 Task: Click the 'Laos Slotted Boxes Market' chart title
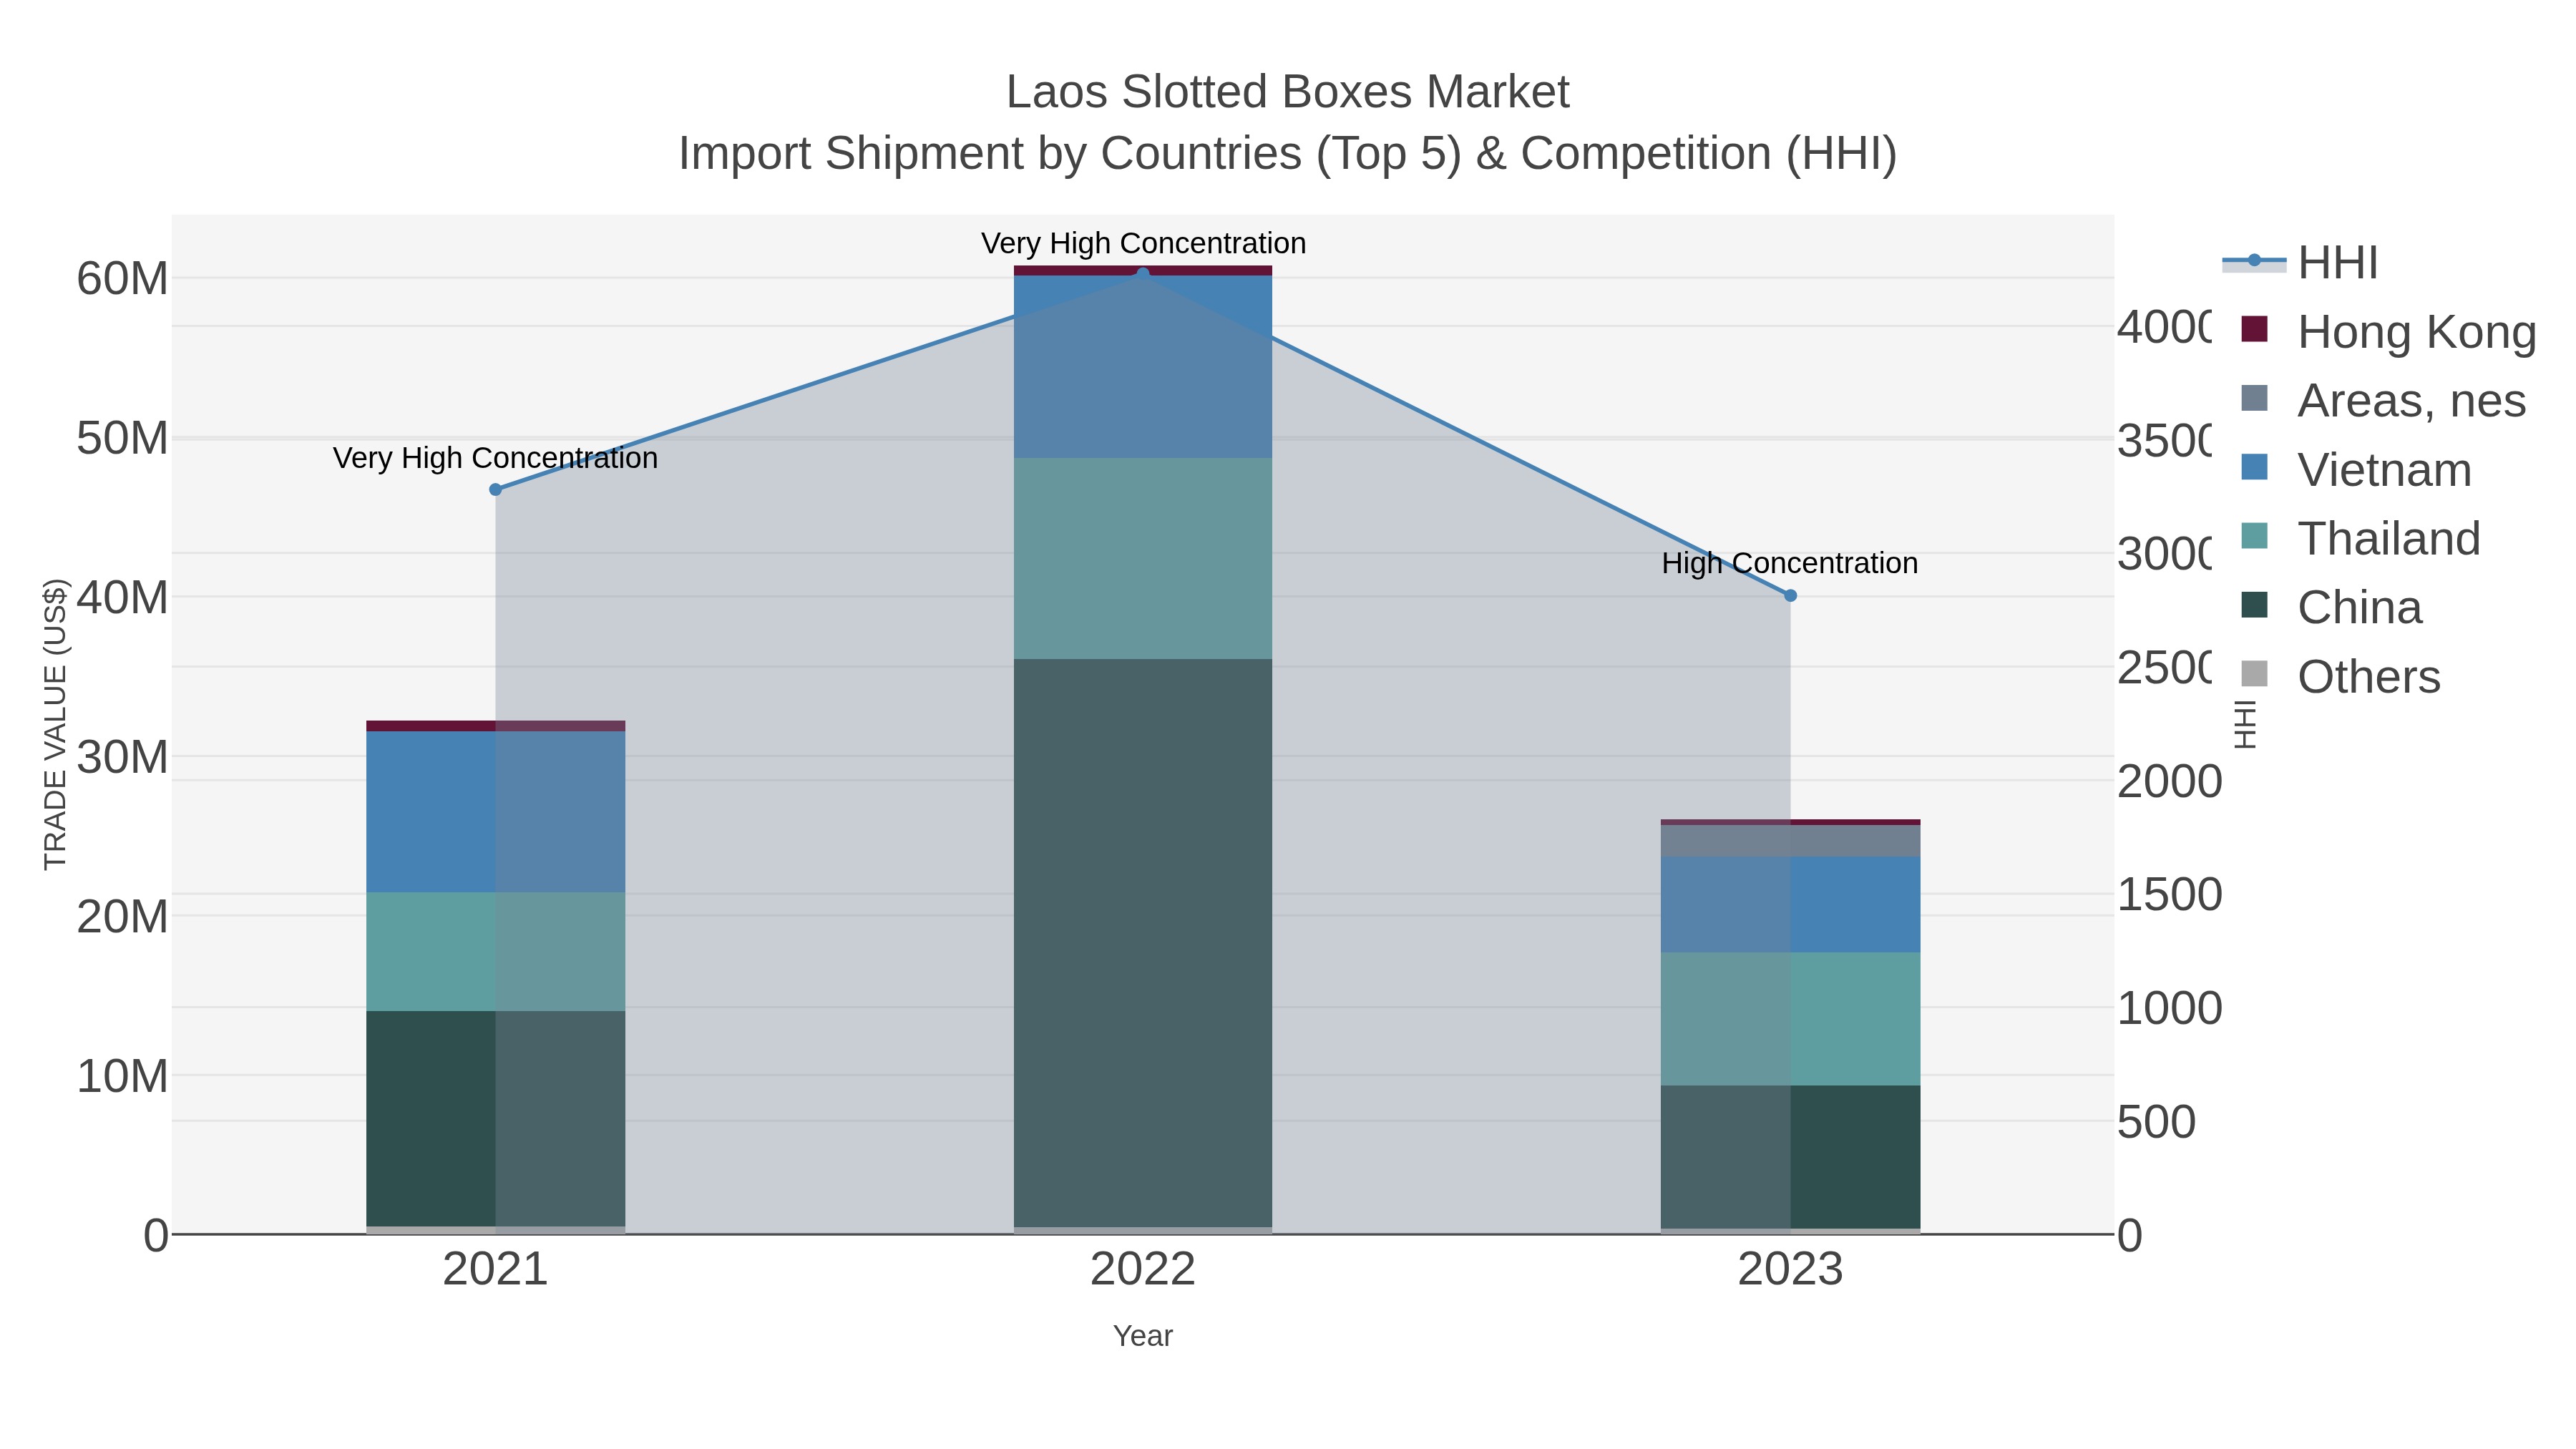point(1288,92)
